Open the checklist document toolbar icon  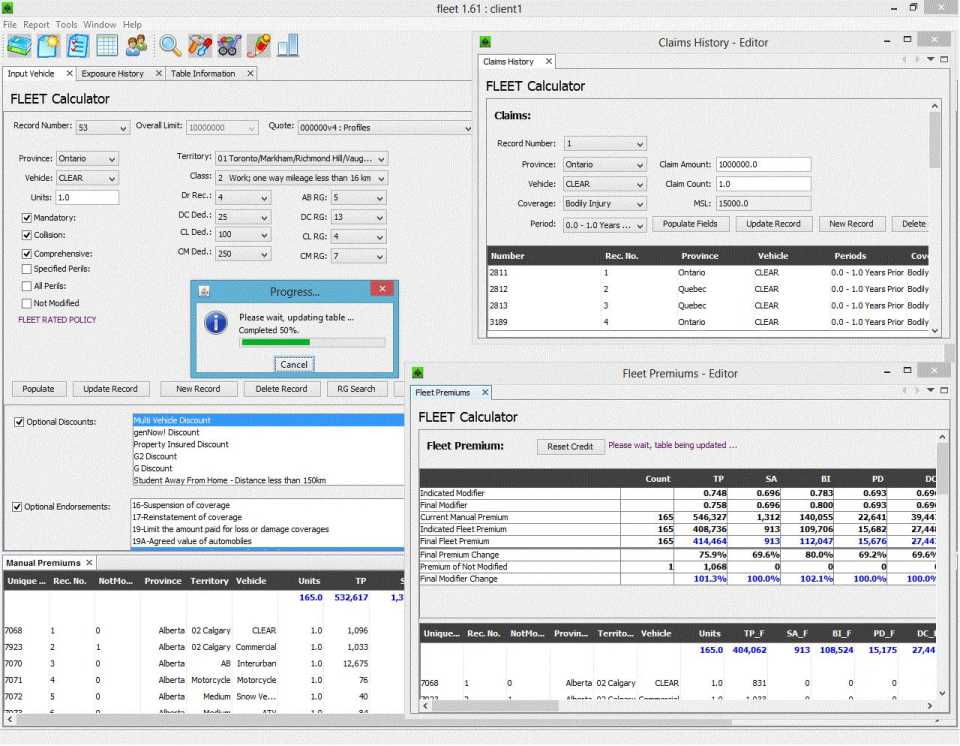pos(78,46)
